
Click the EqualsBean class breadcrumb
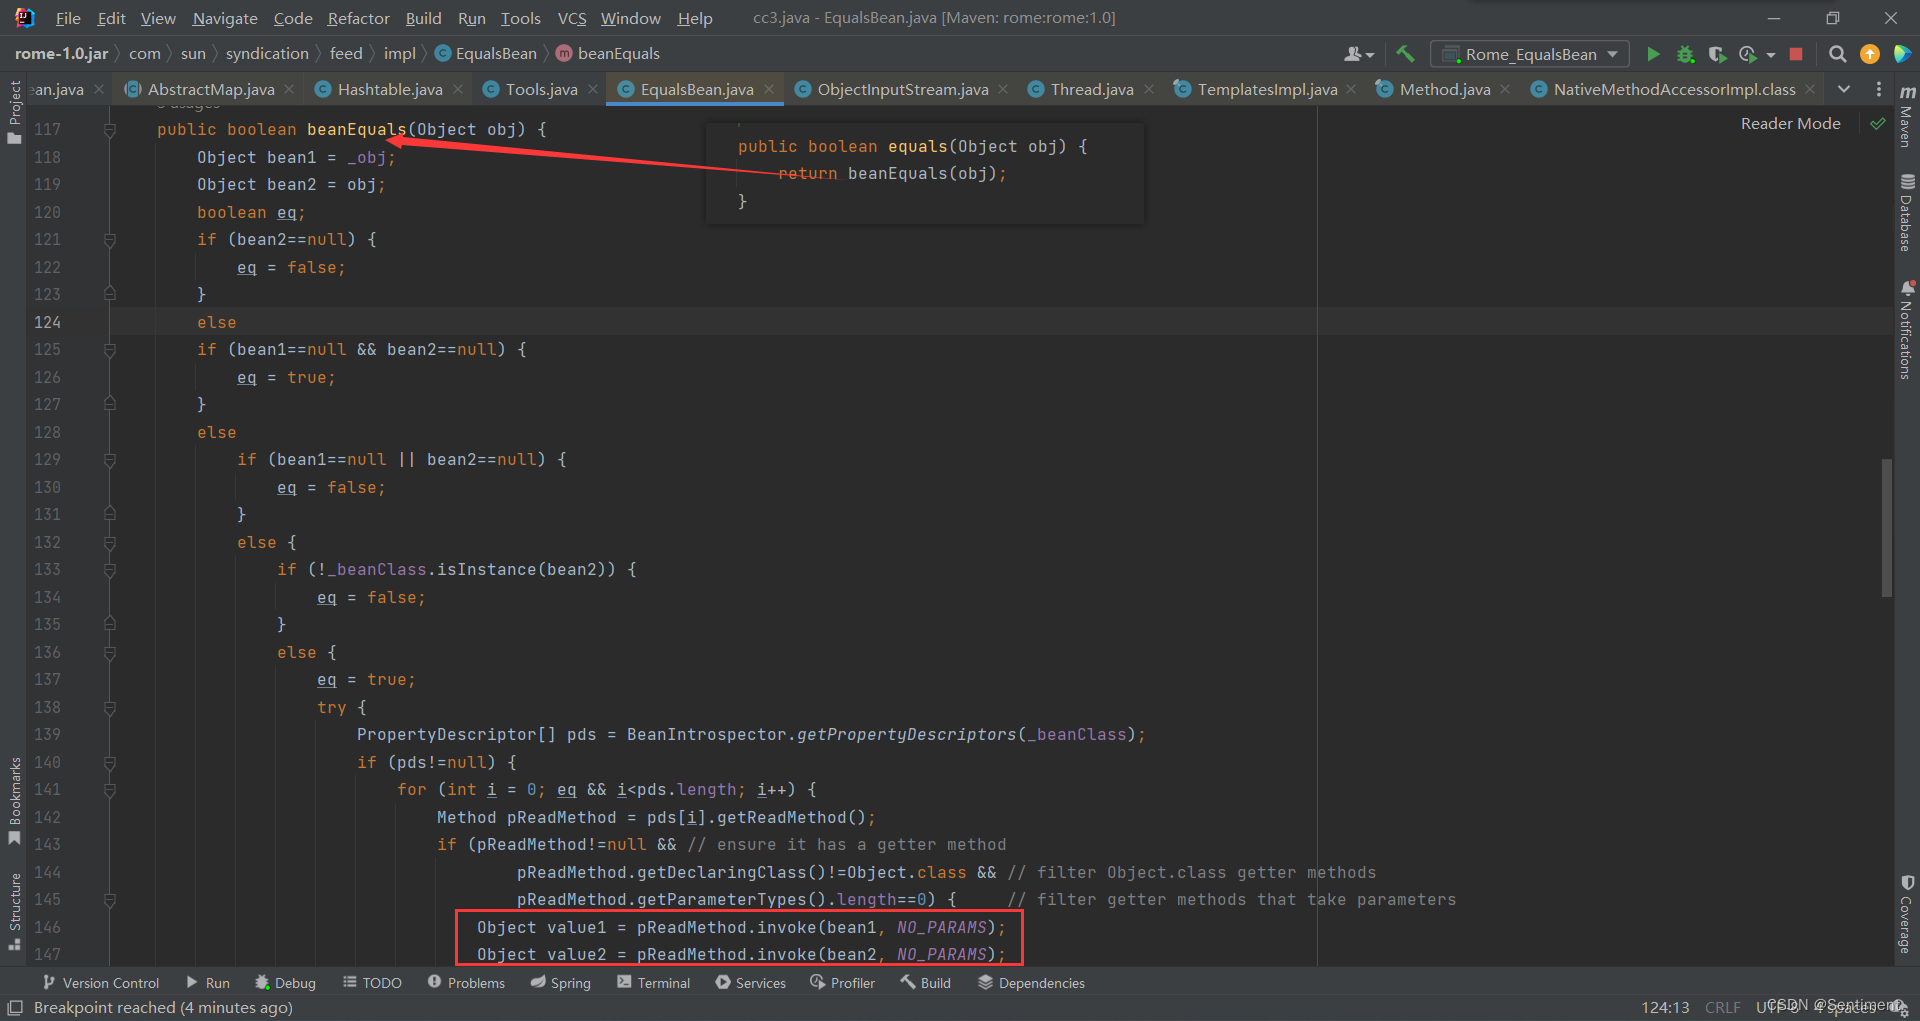click(x=486, y=54)
